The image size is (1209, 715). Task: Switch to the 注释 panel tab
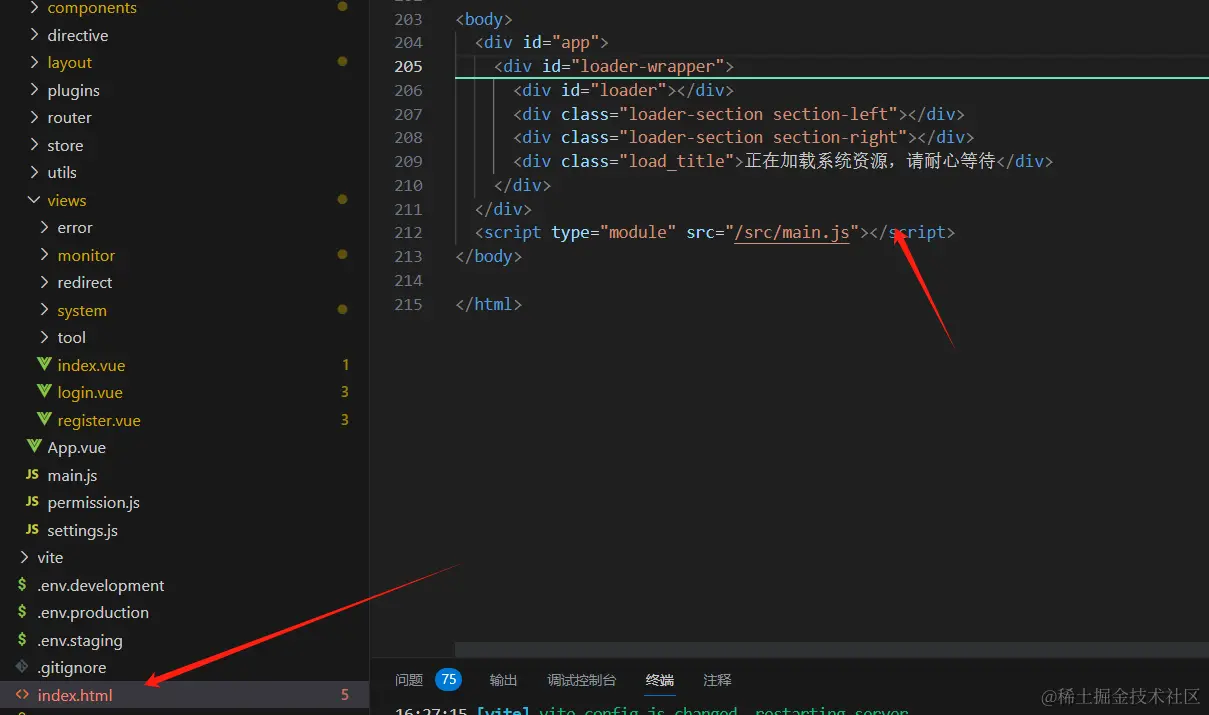[717, 680]
